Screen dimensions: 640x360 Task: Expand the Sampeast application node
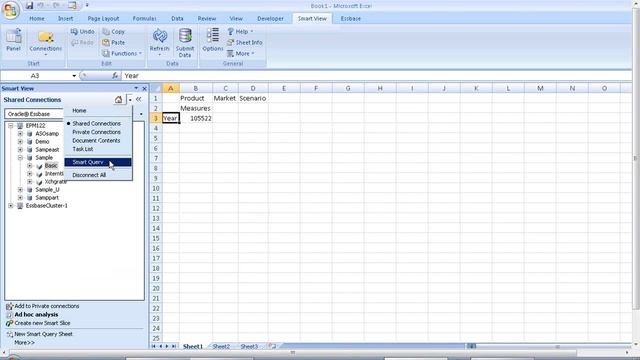point(20,150)
